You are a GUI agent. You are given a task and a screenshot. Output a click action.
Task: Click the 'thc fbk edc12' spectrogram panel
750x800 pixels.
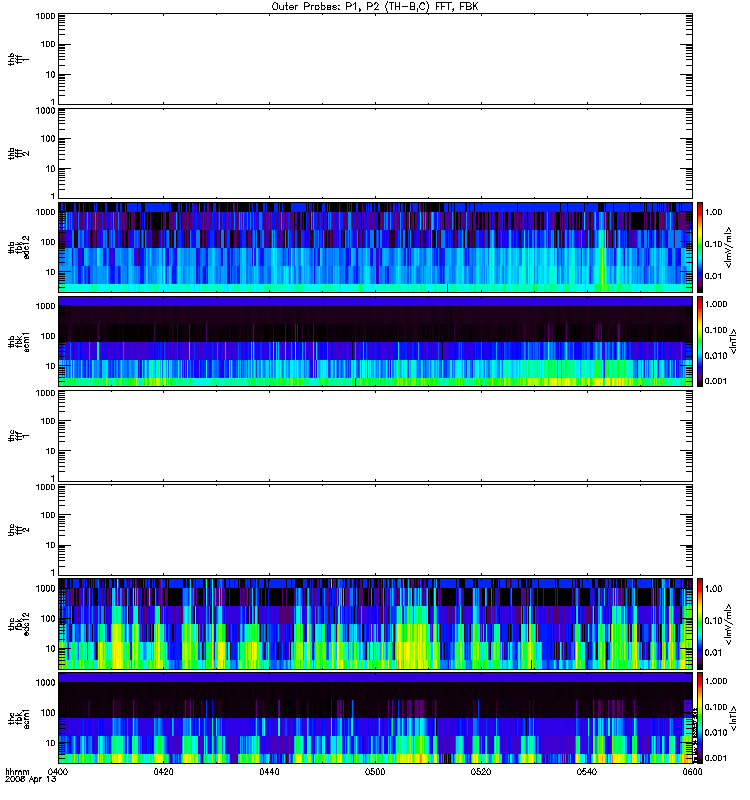(375, 624)
